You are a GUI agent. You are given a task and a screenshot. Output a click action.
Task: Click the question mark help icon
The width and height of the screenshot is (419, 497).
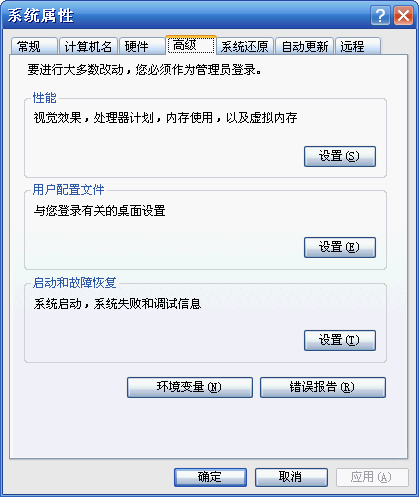tap(380, 16)
